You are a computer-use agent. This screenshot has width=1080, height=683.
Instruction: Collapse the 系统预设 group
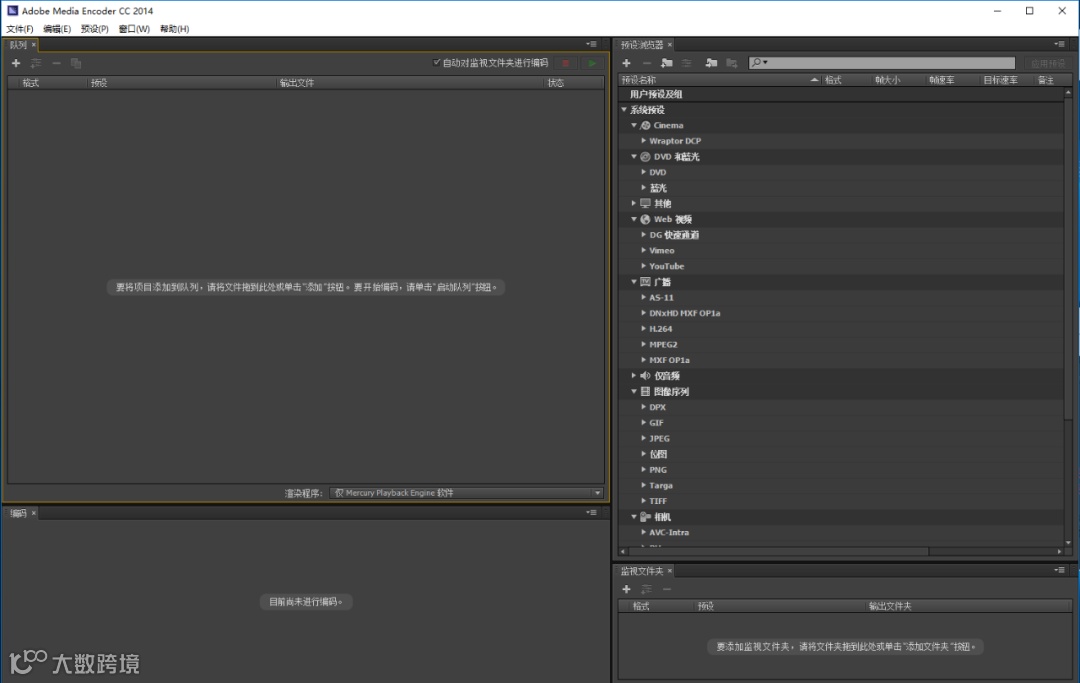click(x=624, y=109)
